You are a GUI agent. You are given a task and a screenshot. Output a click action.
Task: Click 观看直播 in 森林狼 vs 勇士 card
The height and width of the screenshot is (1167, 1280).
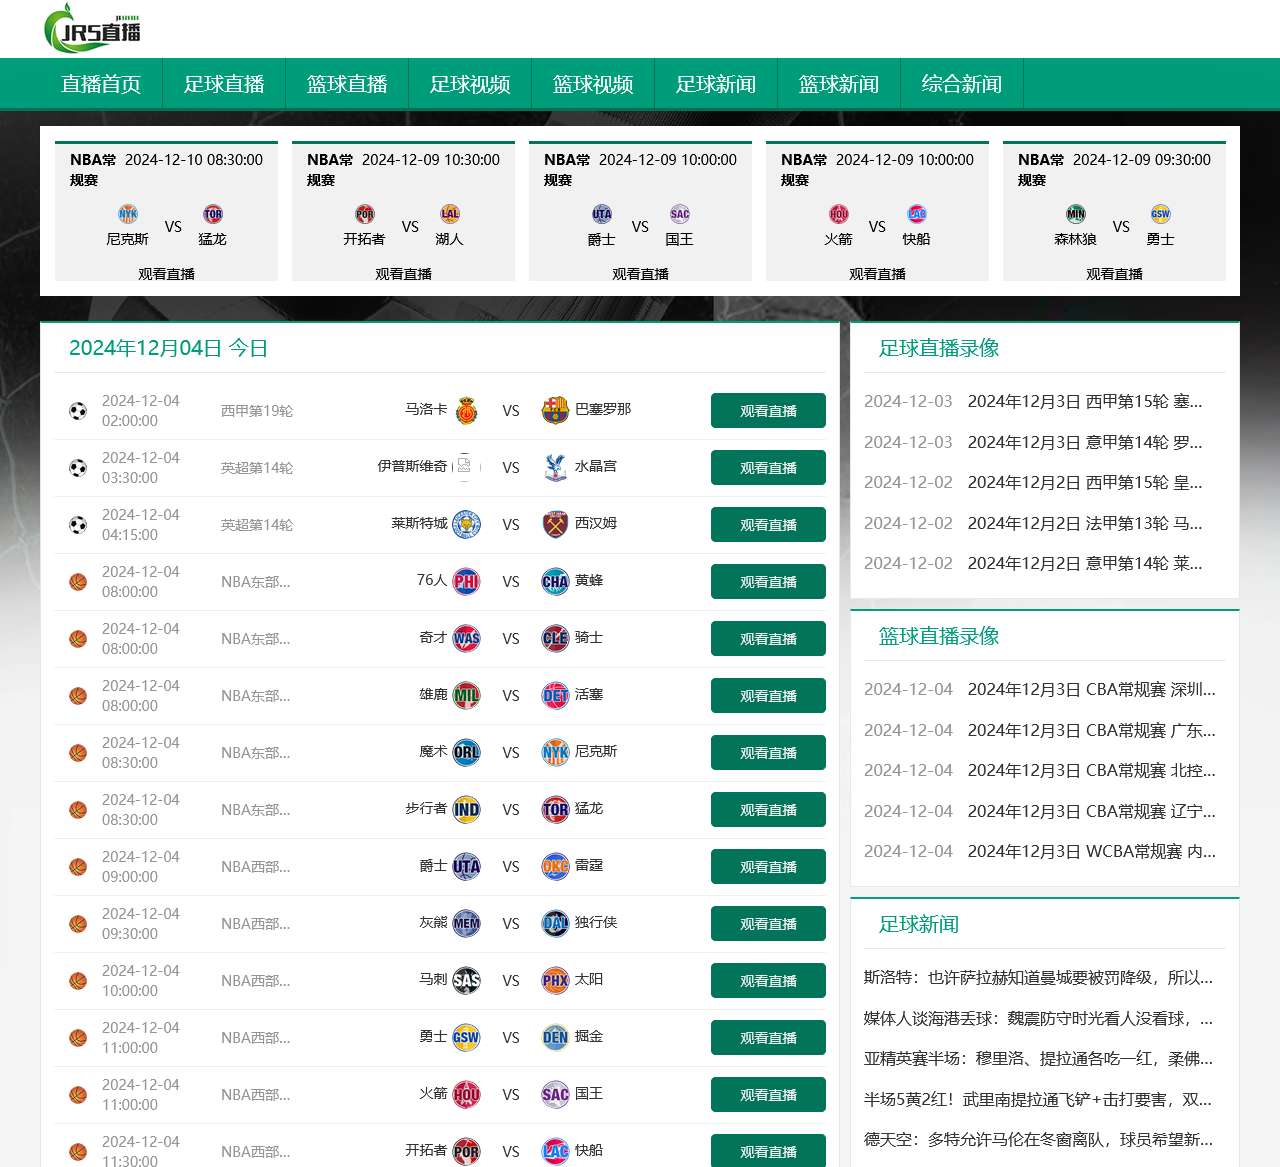tap(1114, 274)
